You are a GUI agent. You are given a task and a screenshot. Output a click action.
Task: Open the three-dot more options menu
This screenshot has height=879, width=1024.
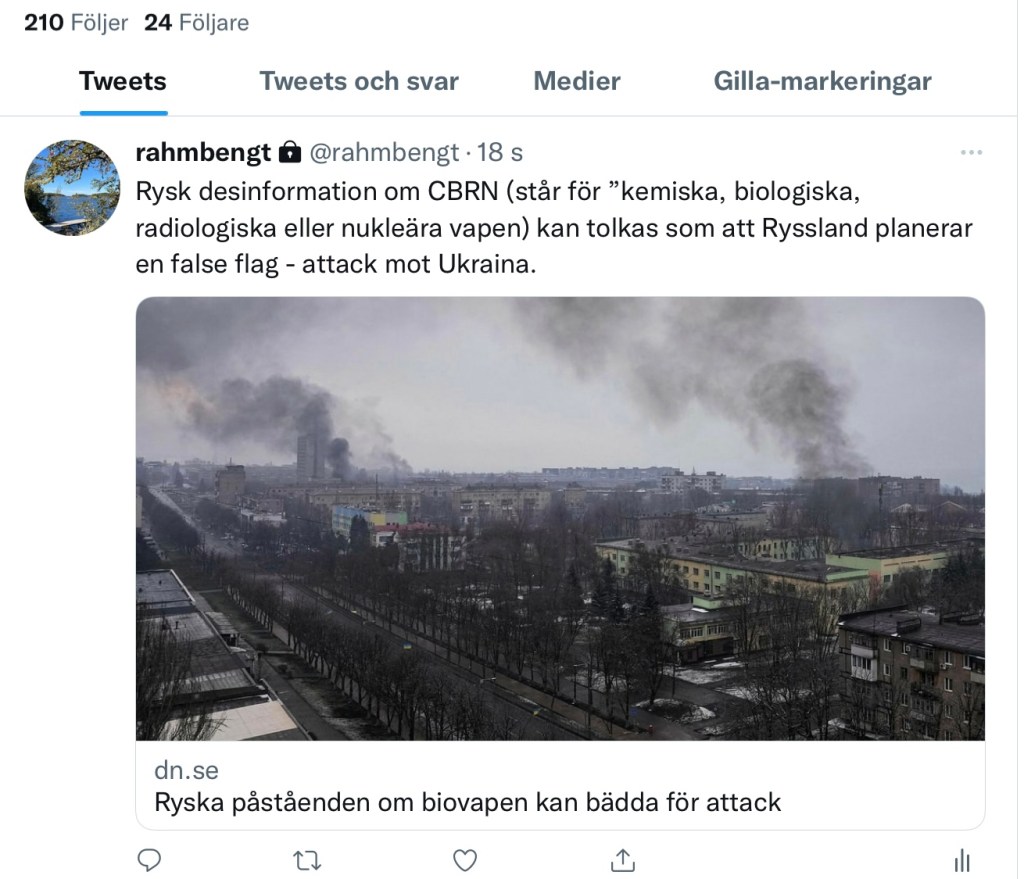971,153
